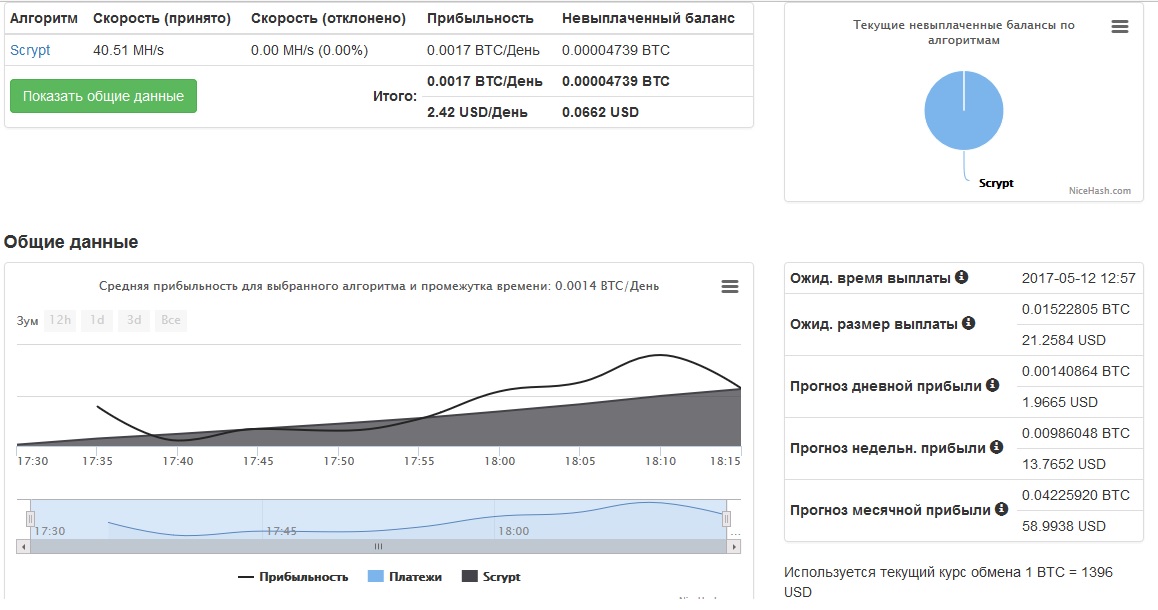Viewport: 1158px width, 610px height.
Task: Toggle the Платежи series in legend
Action: [x=405, y=577]
